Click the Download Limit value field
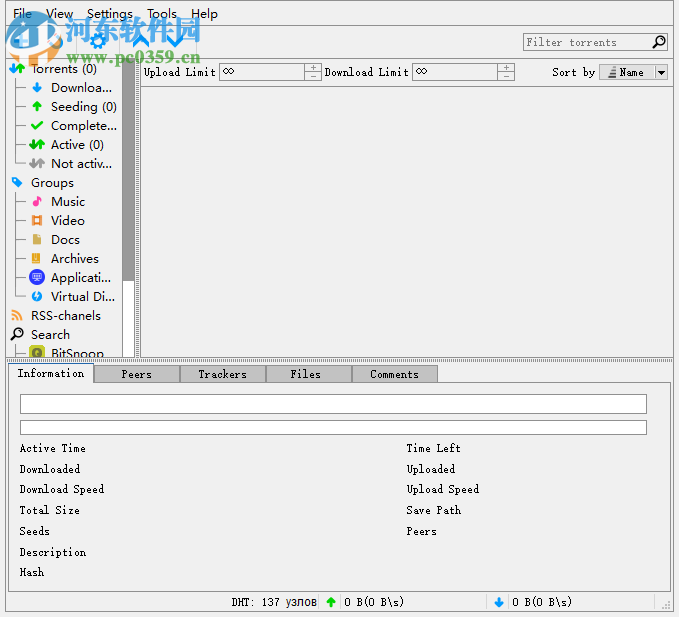 pos(455,72)
